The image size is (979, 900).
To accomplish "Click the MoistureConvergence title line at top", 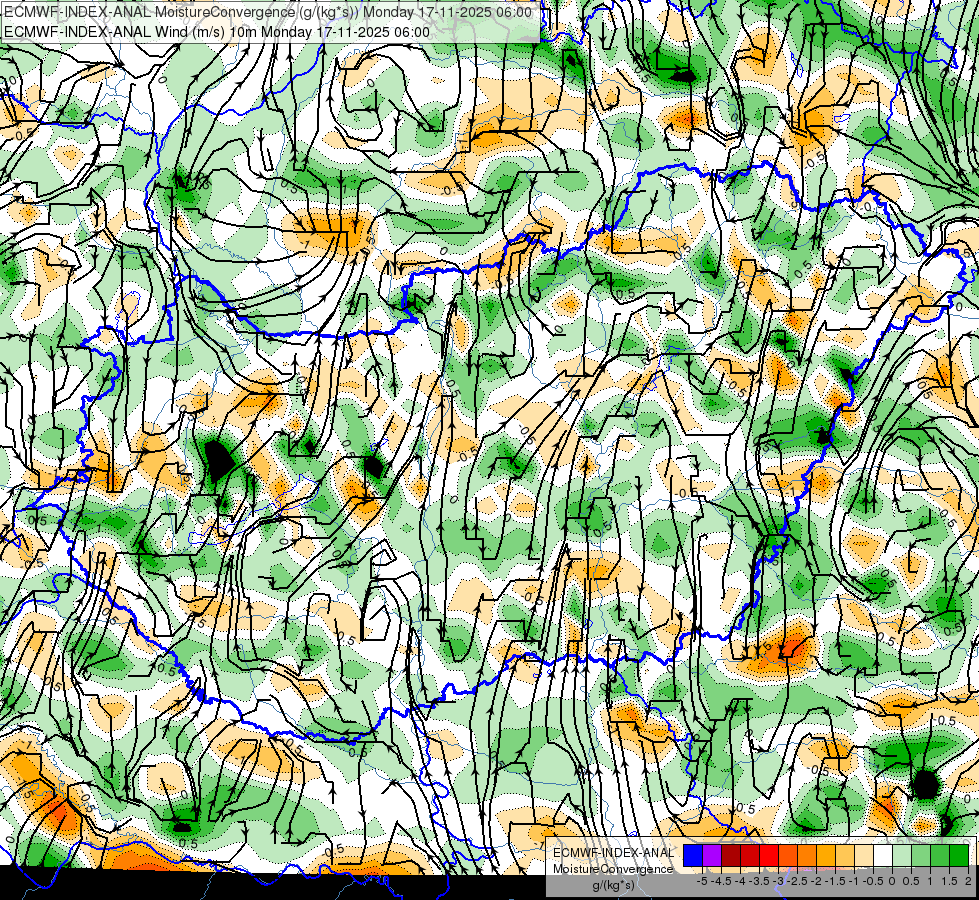I will pyautogui.click(x=268, y=12).
